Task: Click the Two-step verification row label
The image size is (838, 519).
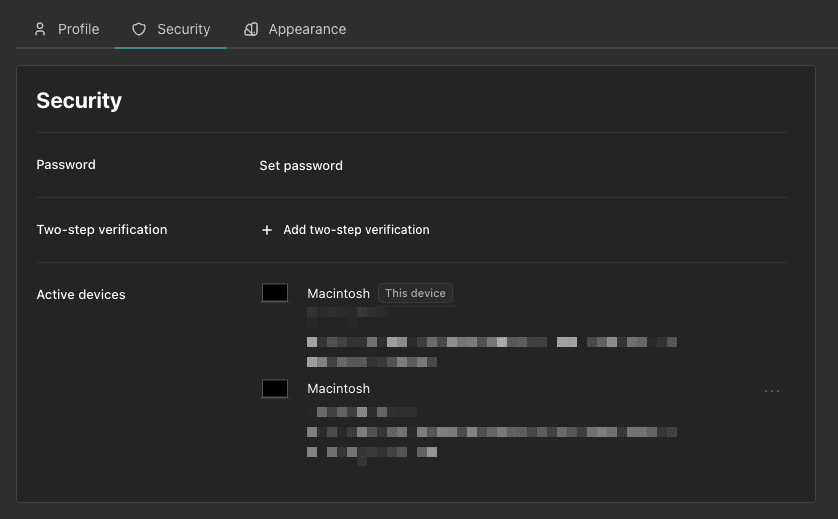Action: 102,230
